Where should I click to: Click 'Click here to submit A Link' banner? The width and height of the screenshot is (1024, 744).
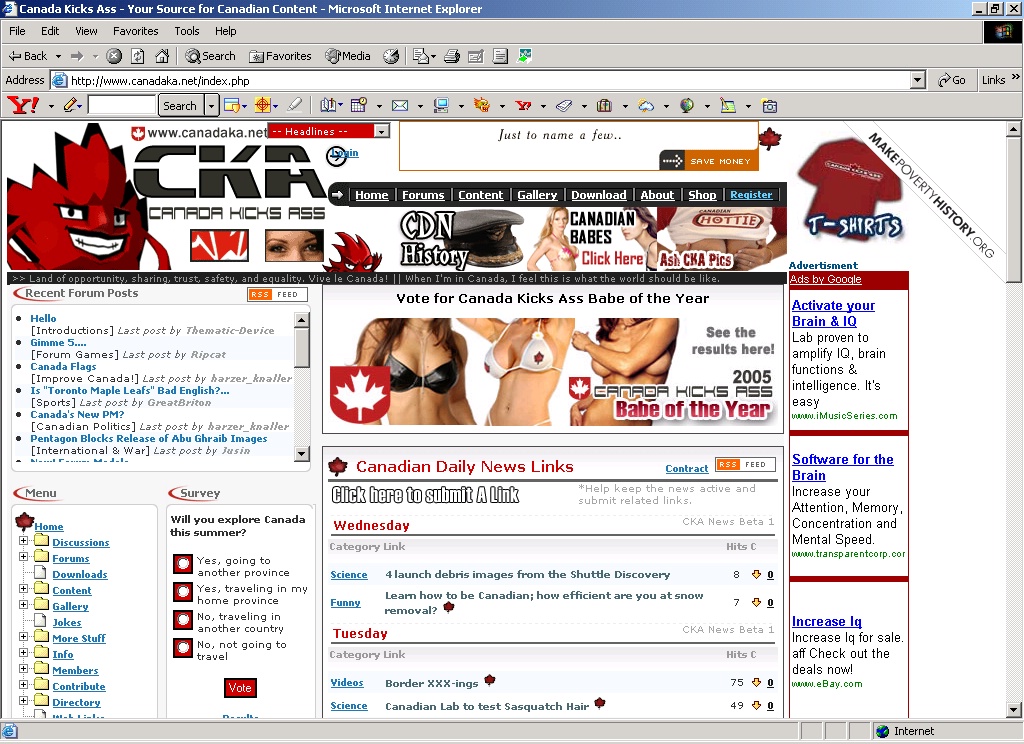click(426, 495)
